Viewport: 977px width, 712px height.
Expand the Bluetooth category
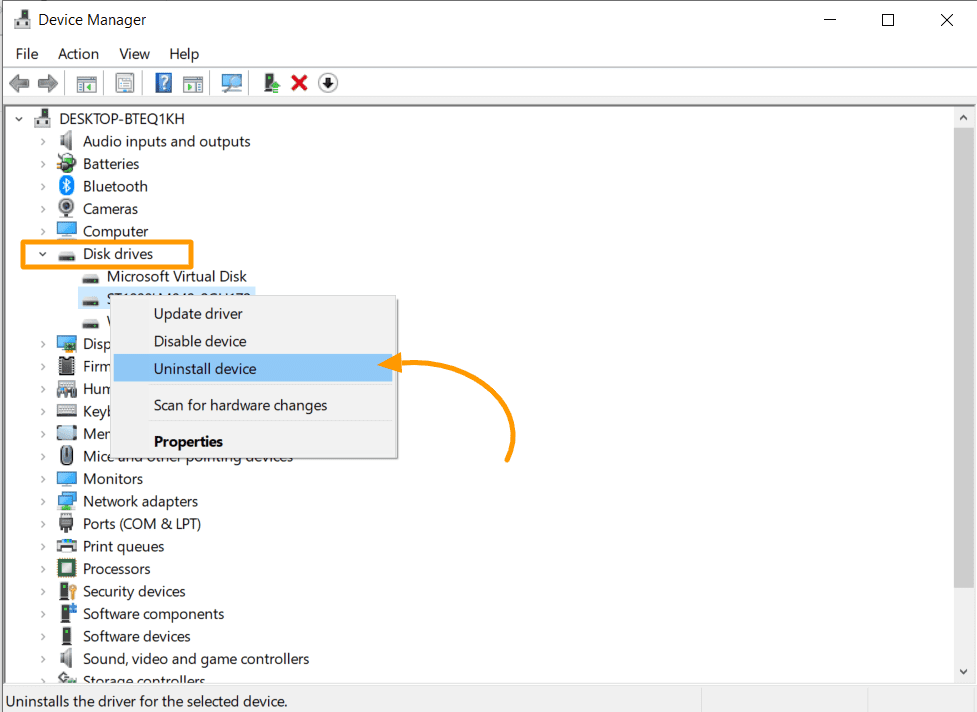42,186
